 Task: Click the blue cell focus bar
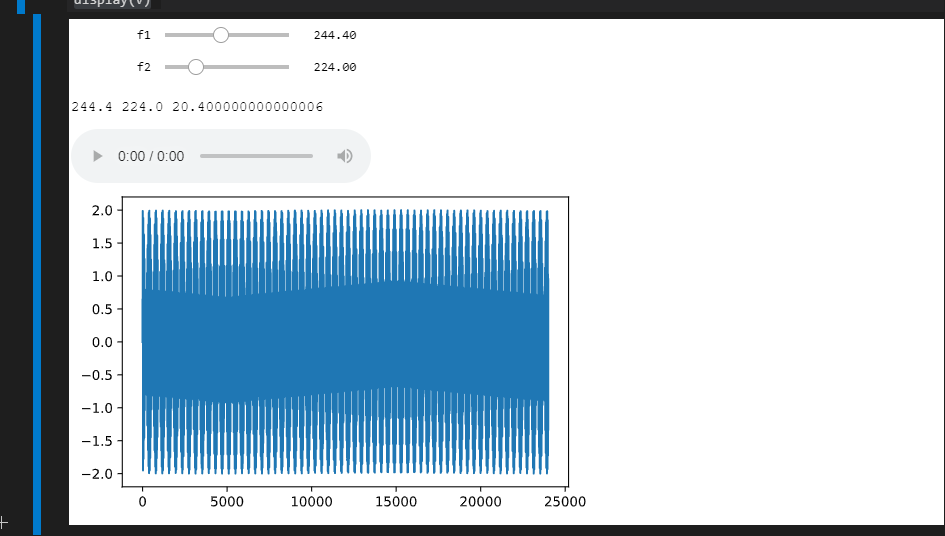[37, 274]
